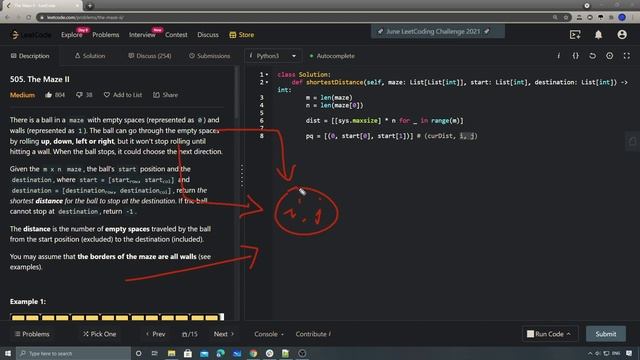Open Microsoft Edge from the taskbar
This screenshot has width=640, height=360.
[x=220, y=353]
